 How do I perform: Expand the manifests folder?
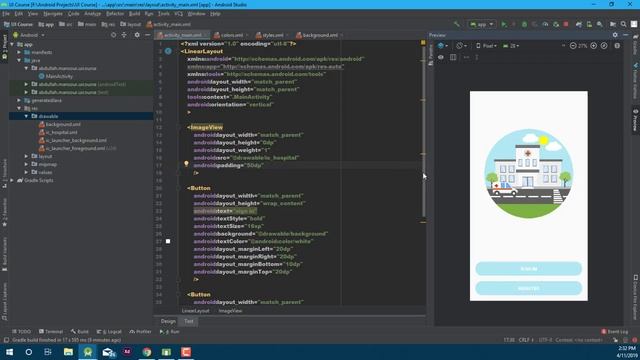(x=19, y=52)
